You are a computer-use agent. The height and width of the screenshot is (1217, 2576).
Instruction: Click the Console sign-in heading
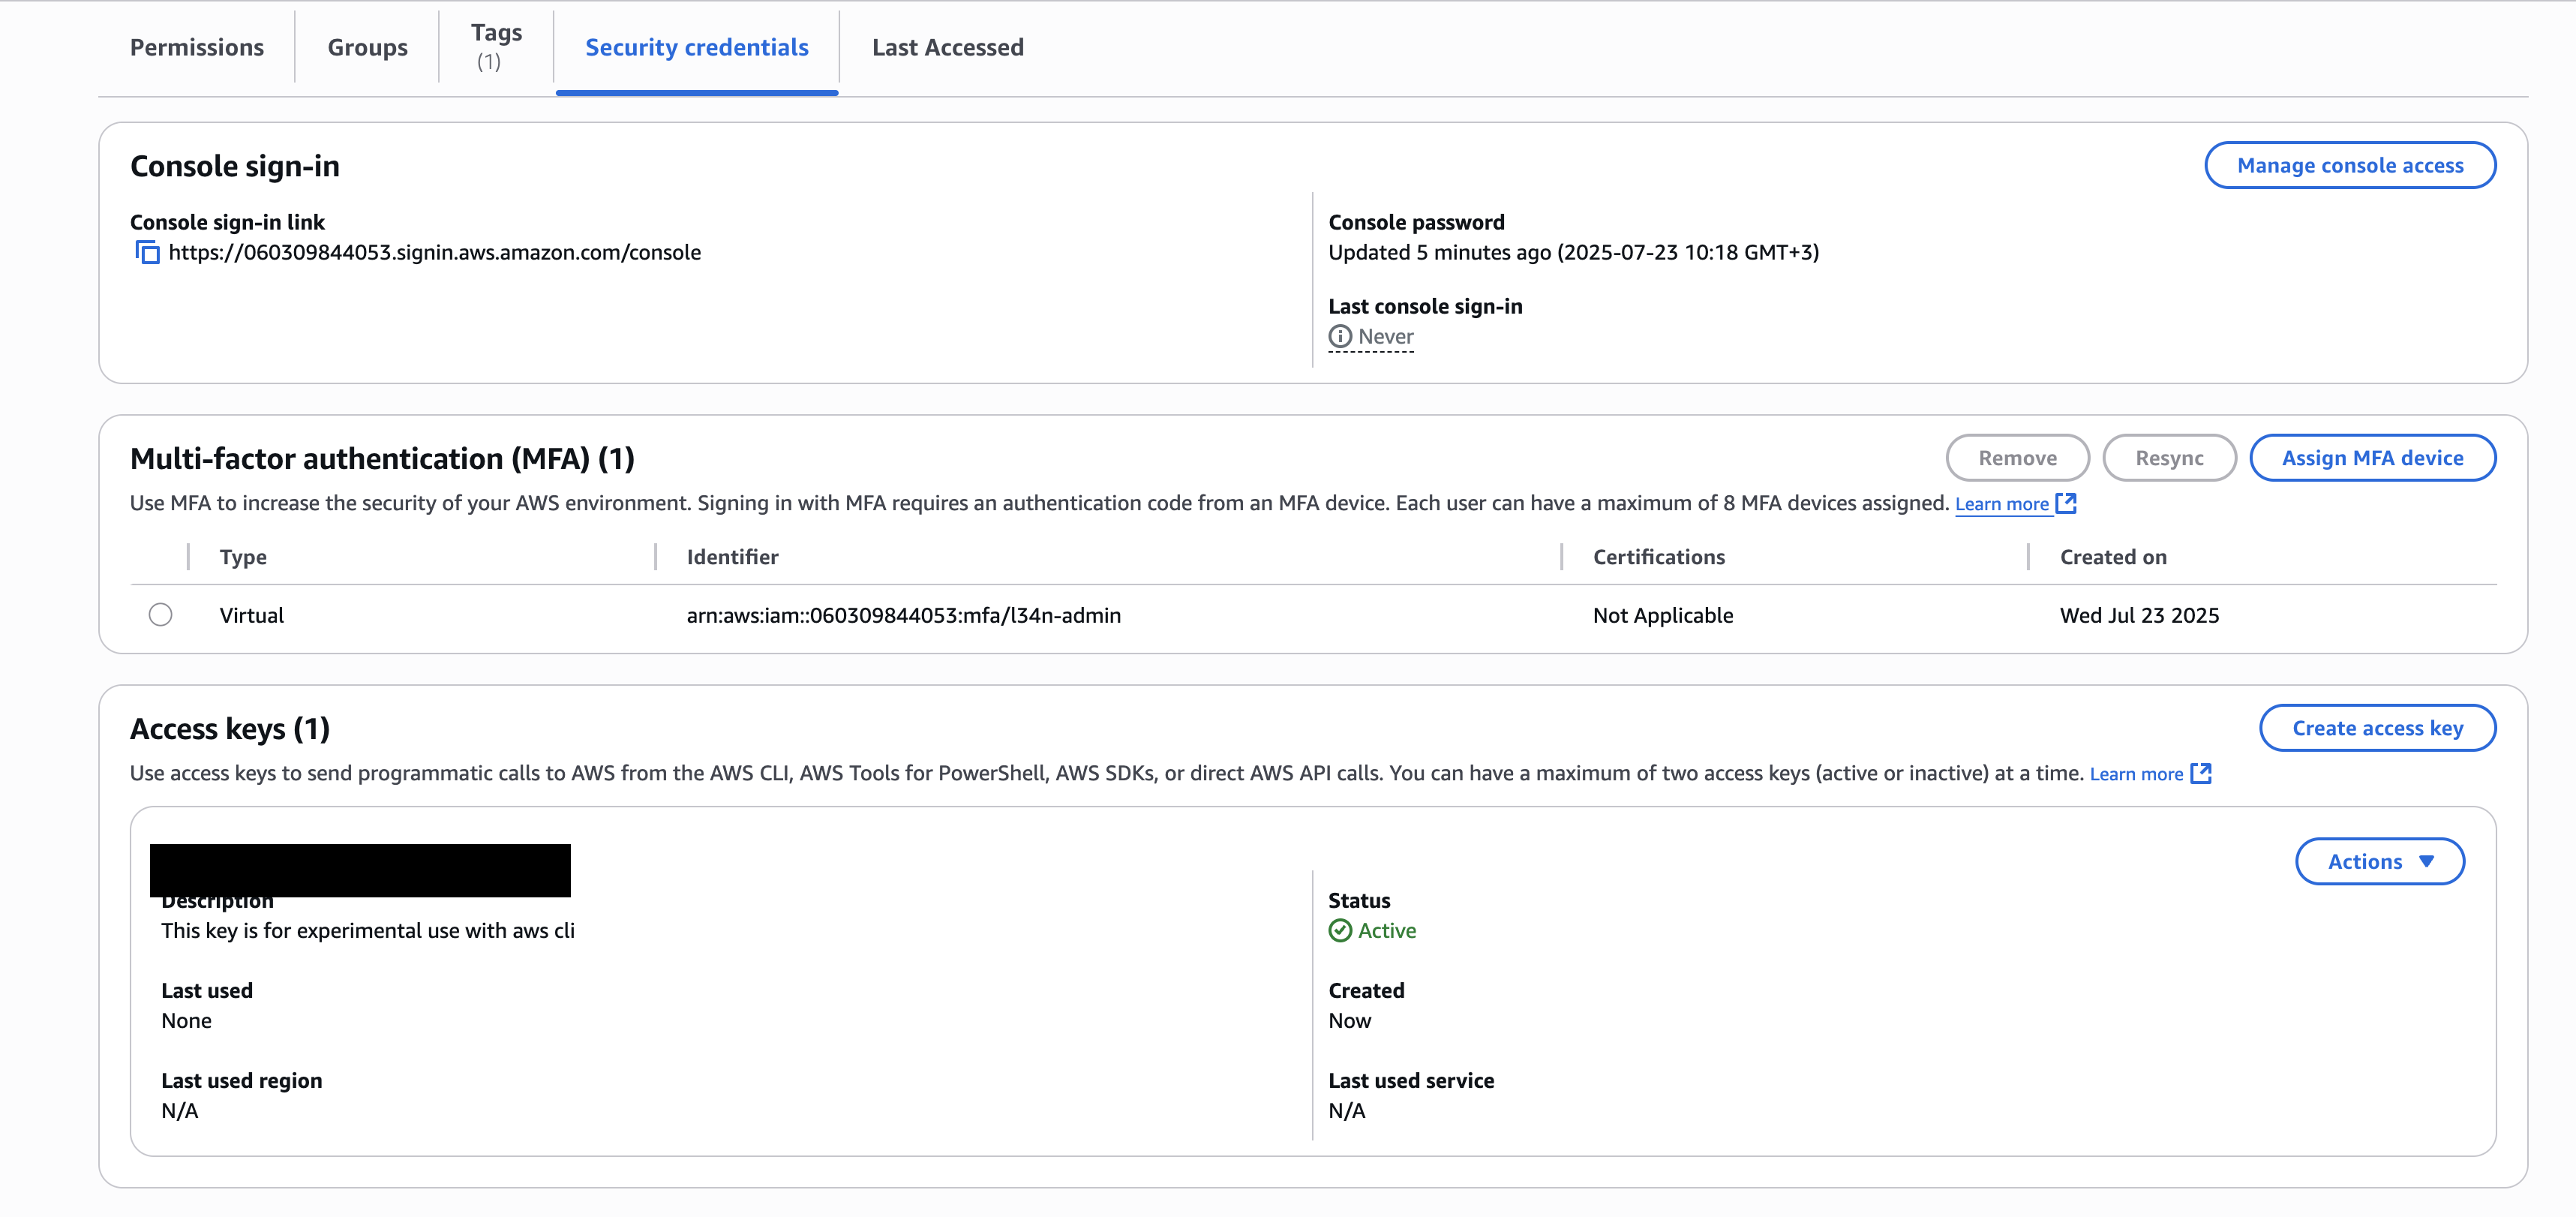235,166
